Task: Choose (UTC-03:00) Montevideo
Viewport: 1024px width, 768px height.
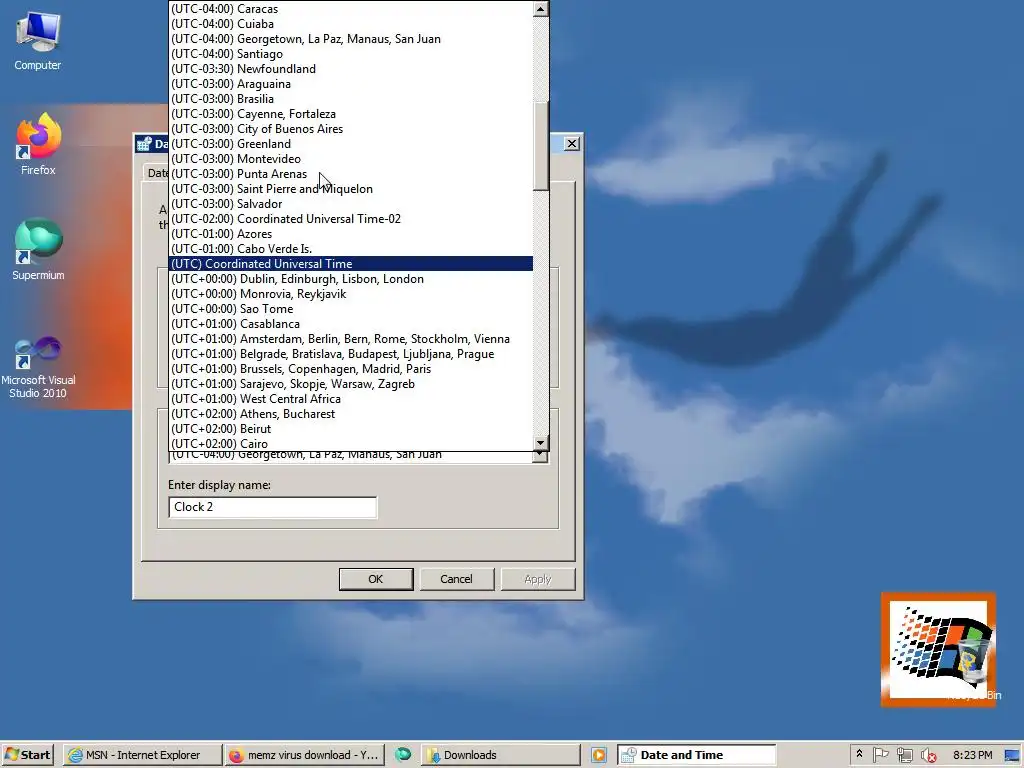Action: [x=351, y=159]
